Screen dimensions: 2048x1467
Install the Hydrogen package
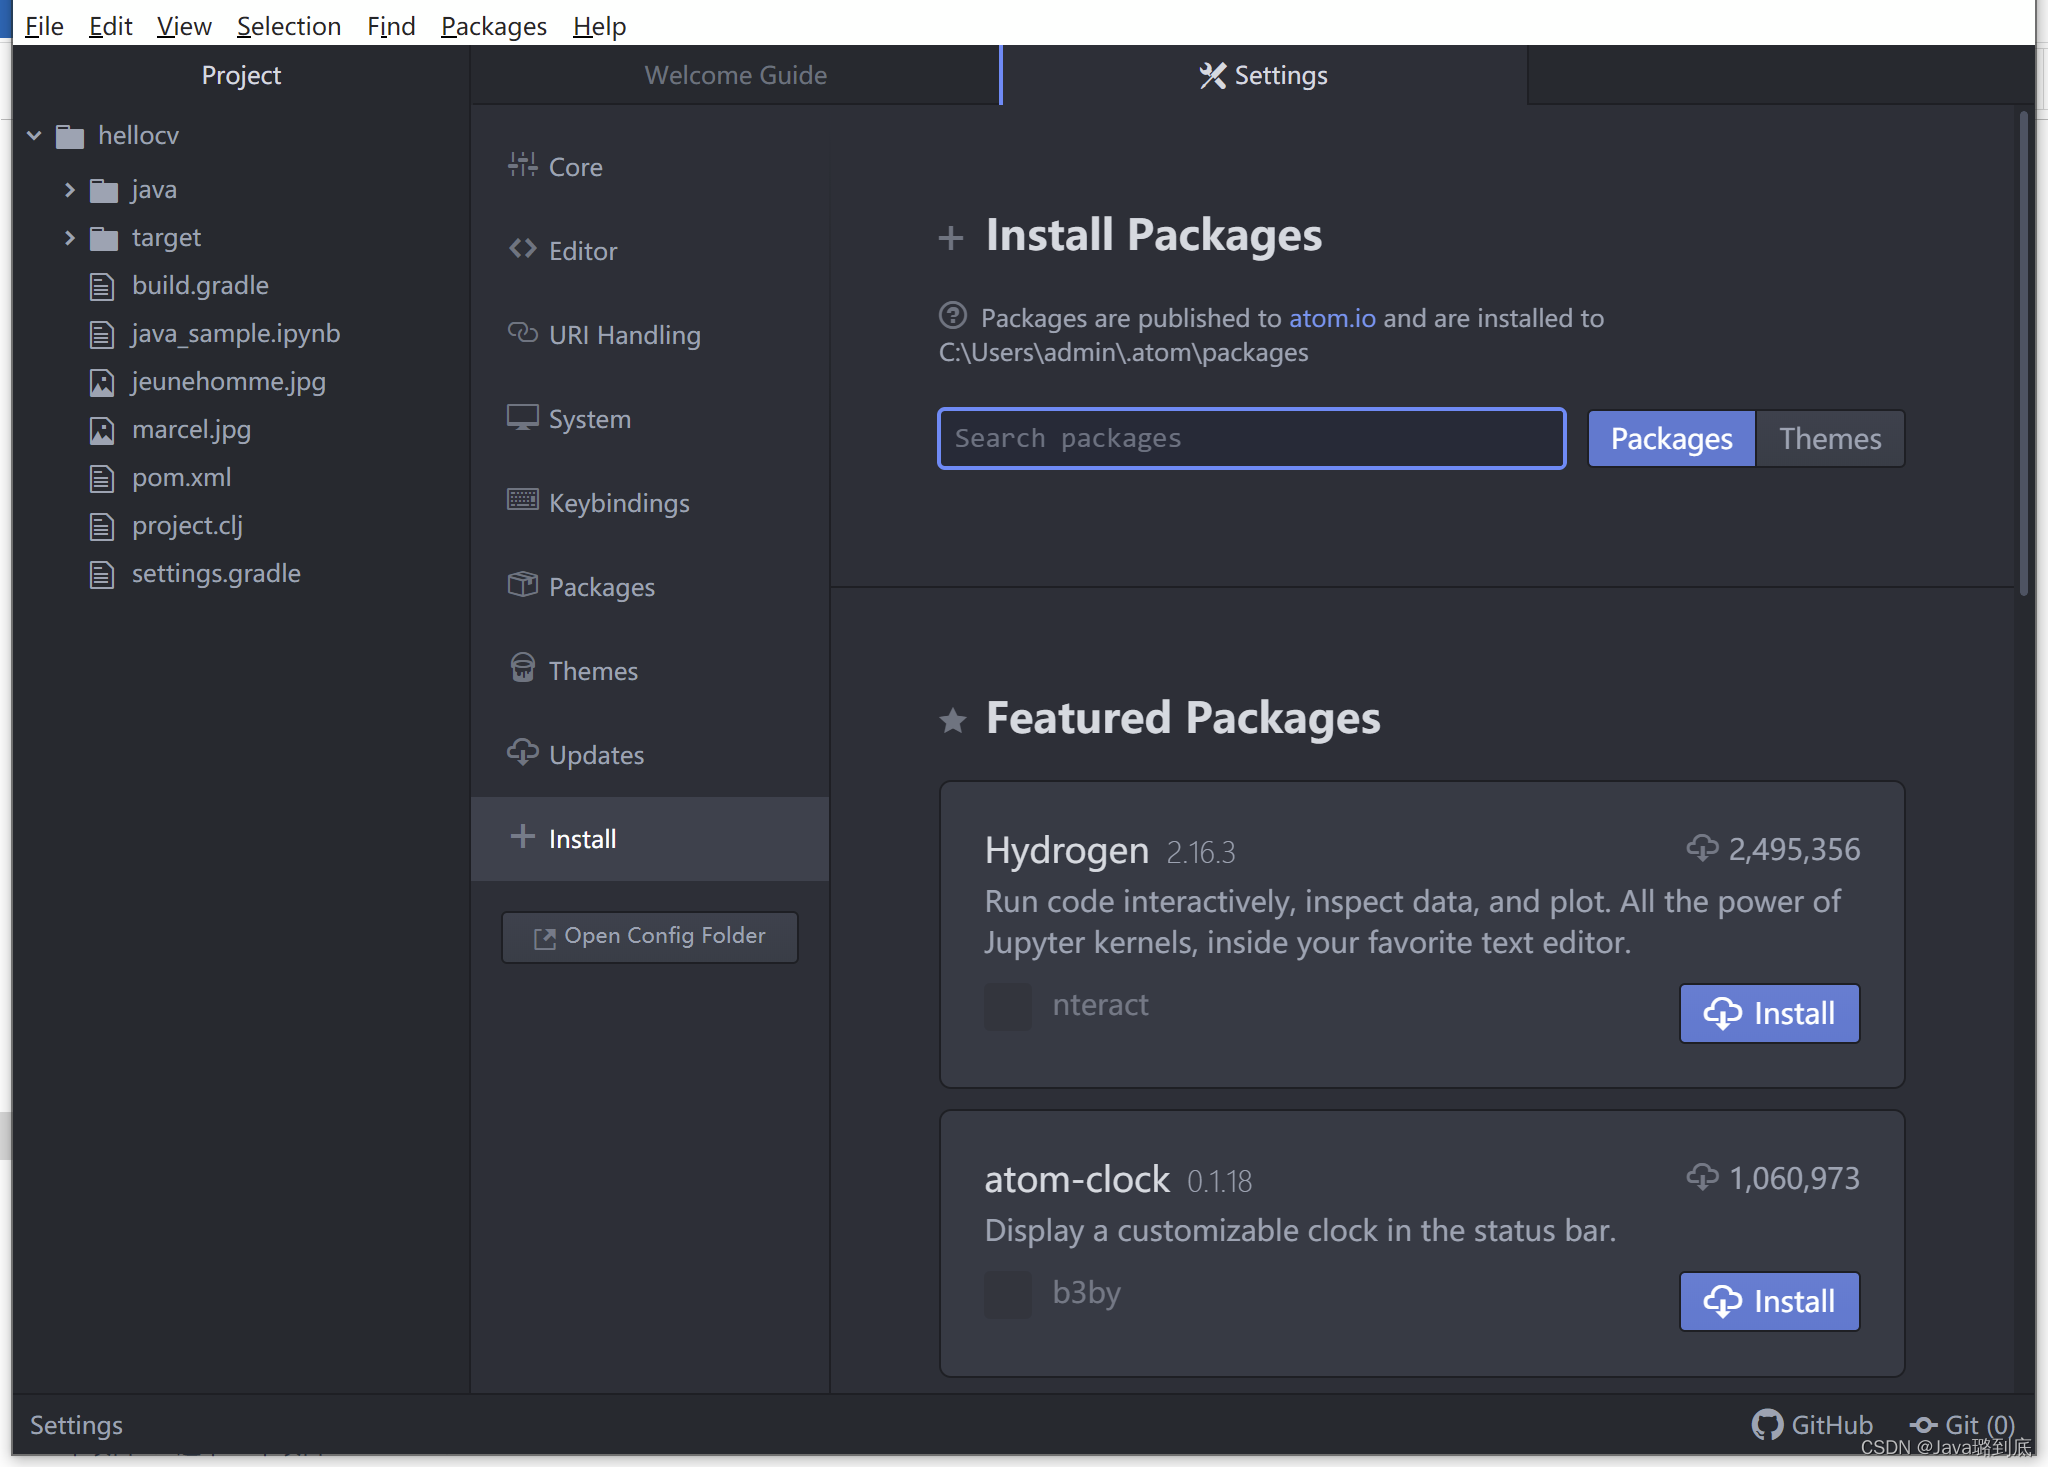pyautogui.click(x=1769, y=1013)
